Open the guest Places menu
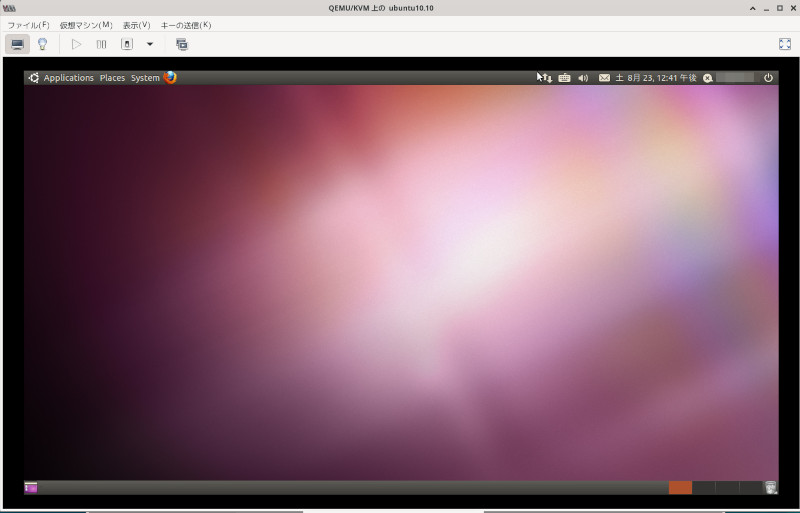 click(x=112, y=78)
